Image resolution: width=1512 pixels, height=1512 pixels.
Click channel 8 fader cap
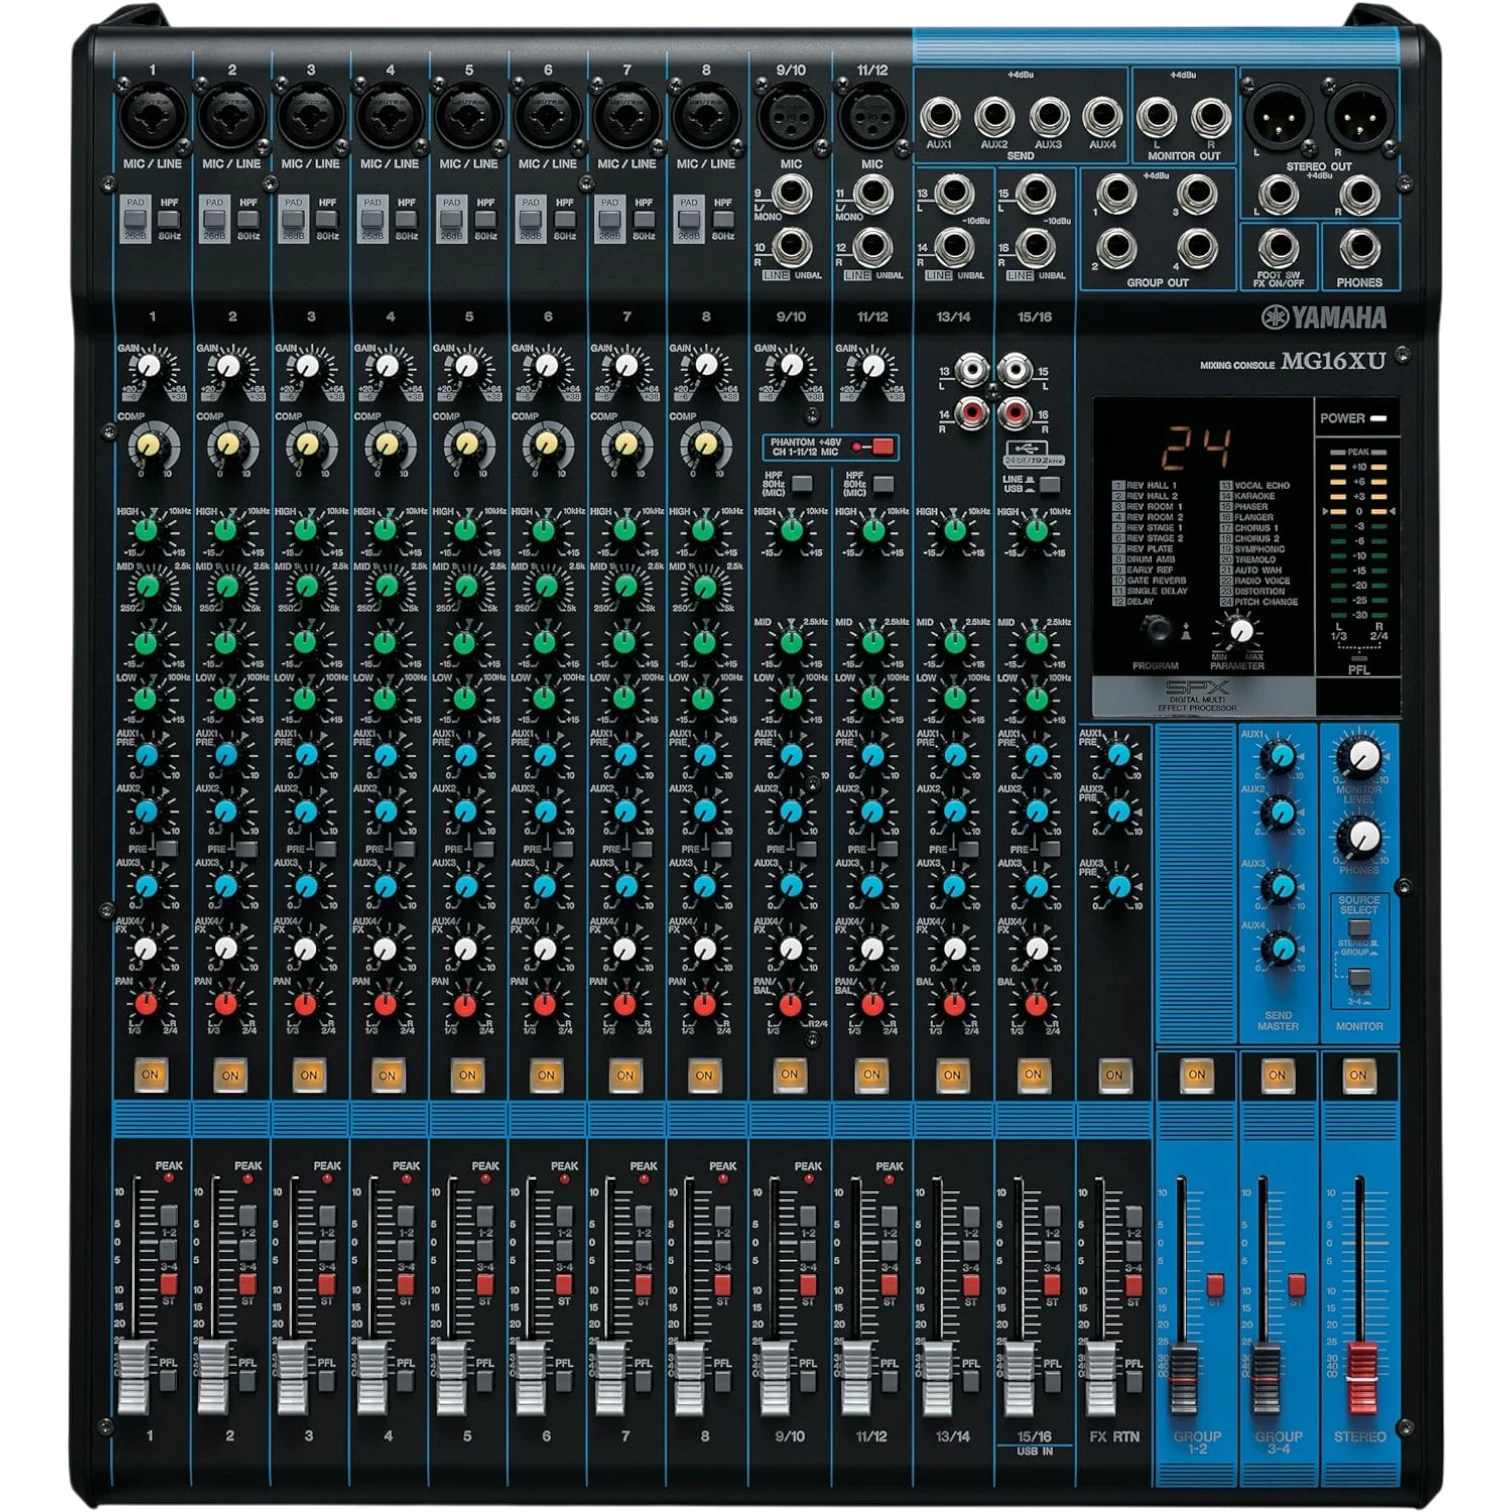click(x=689, y=1376)
